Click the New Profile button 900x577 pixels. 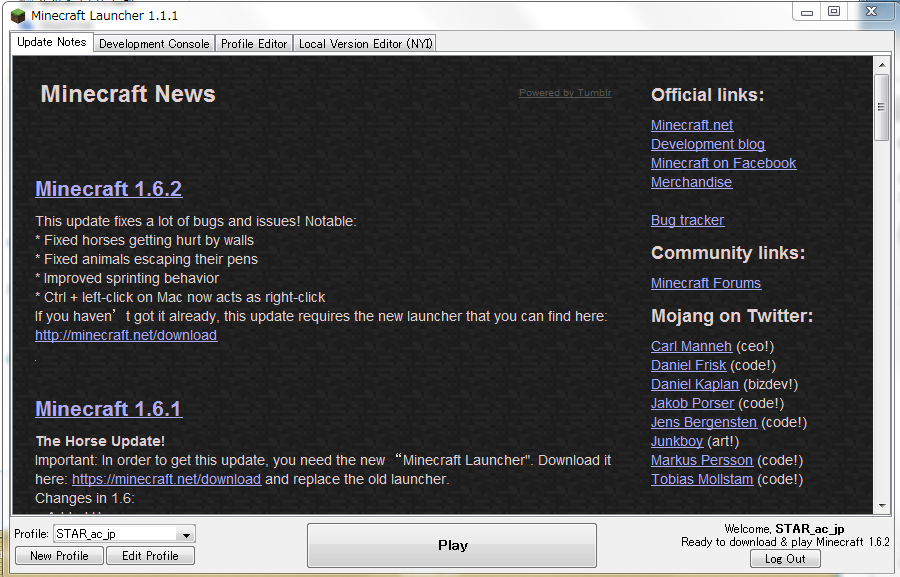59,556
